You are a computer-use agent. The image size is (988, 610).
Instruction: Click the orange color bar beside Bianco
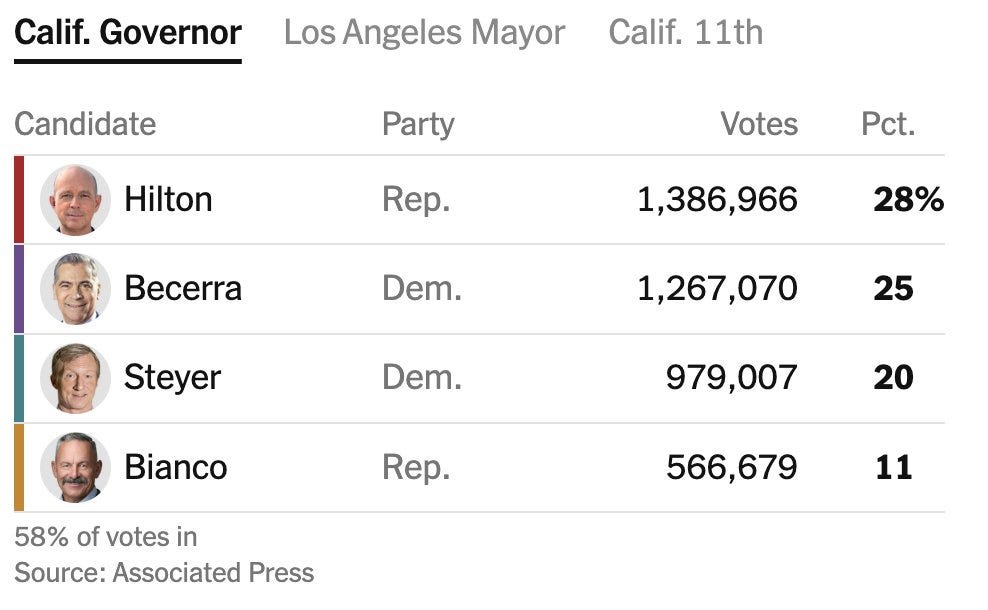(x=19, y=468)
